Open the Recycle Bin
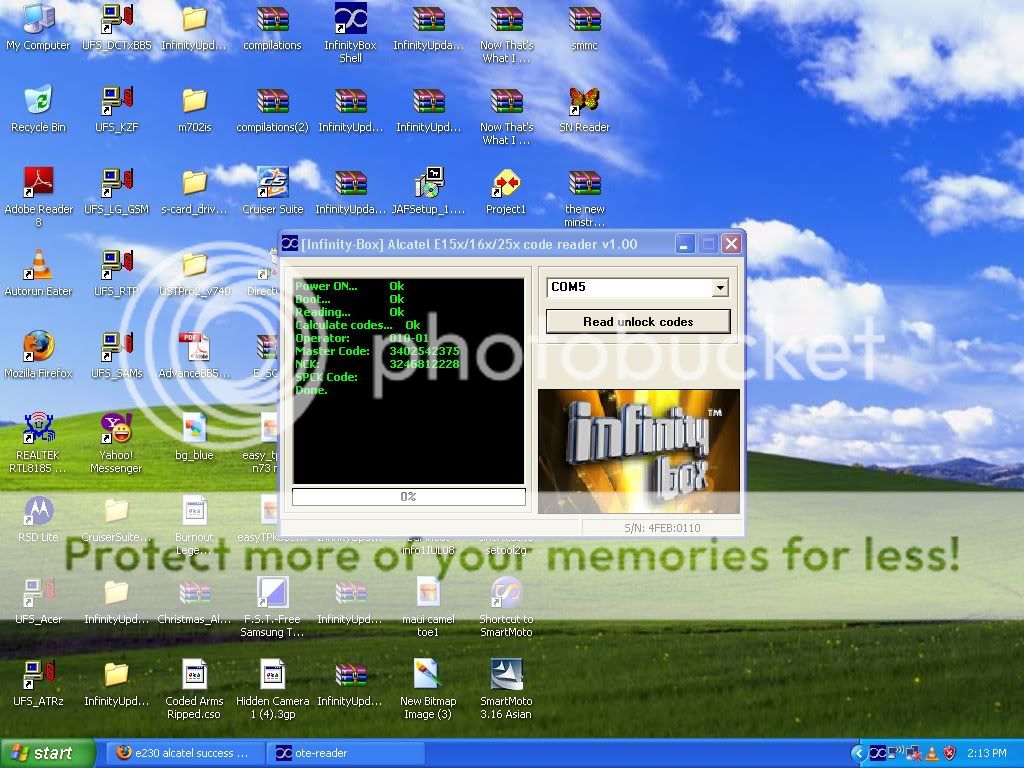The image size is (1024, 768). (38, 101)
